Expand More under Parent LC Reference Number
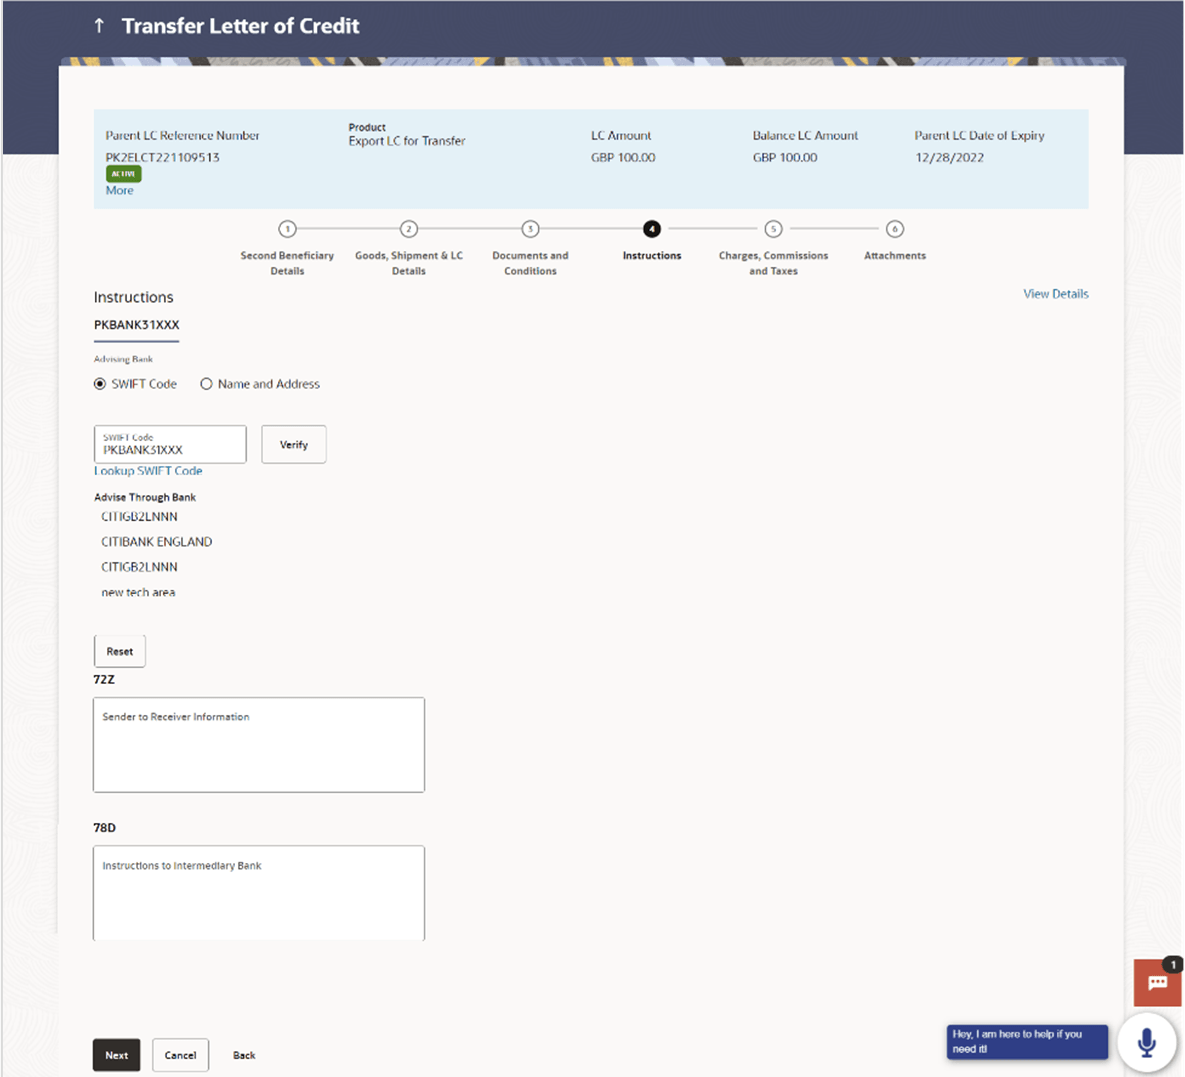This screenshot has width=1185, height=1077. [119, 190]
